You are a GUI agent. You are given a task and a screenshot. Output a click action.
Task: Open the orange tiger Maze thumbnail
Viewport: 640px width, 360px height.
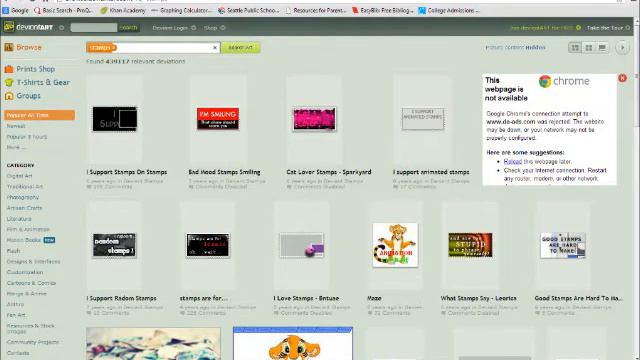[395, 245]
